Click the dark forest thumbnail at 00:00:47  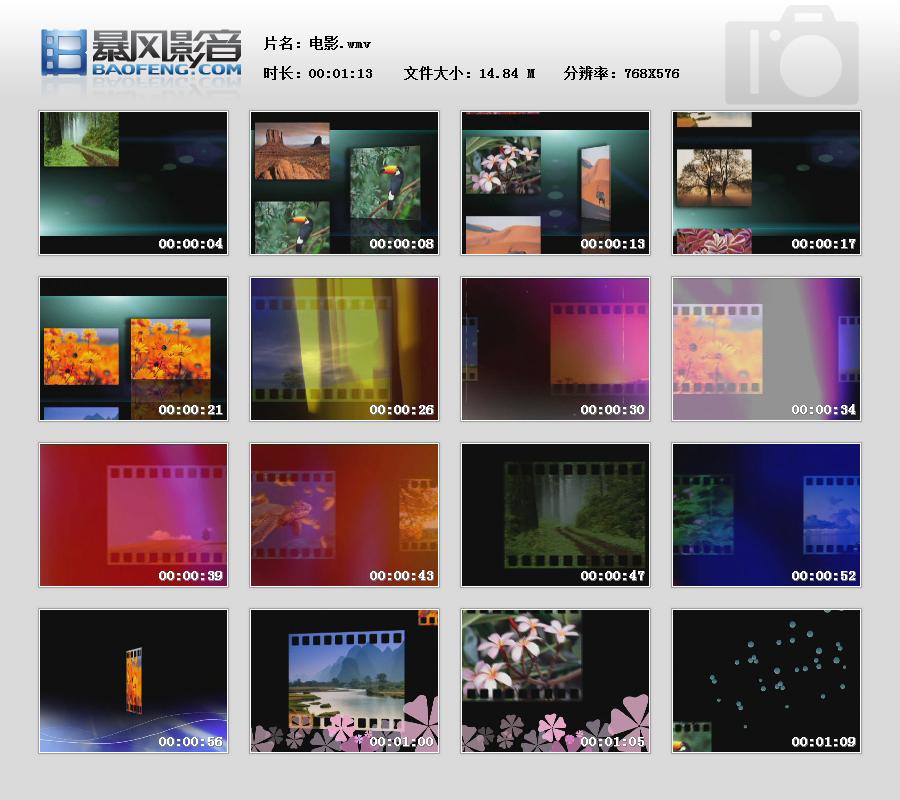point(555,514)
